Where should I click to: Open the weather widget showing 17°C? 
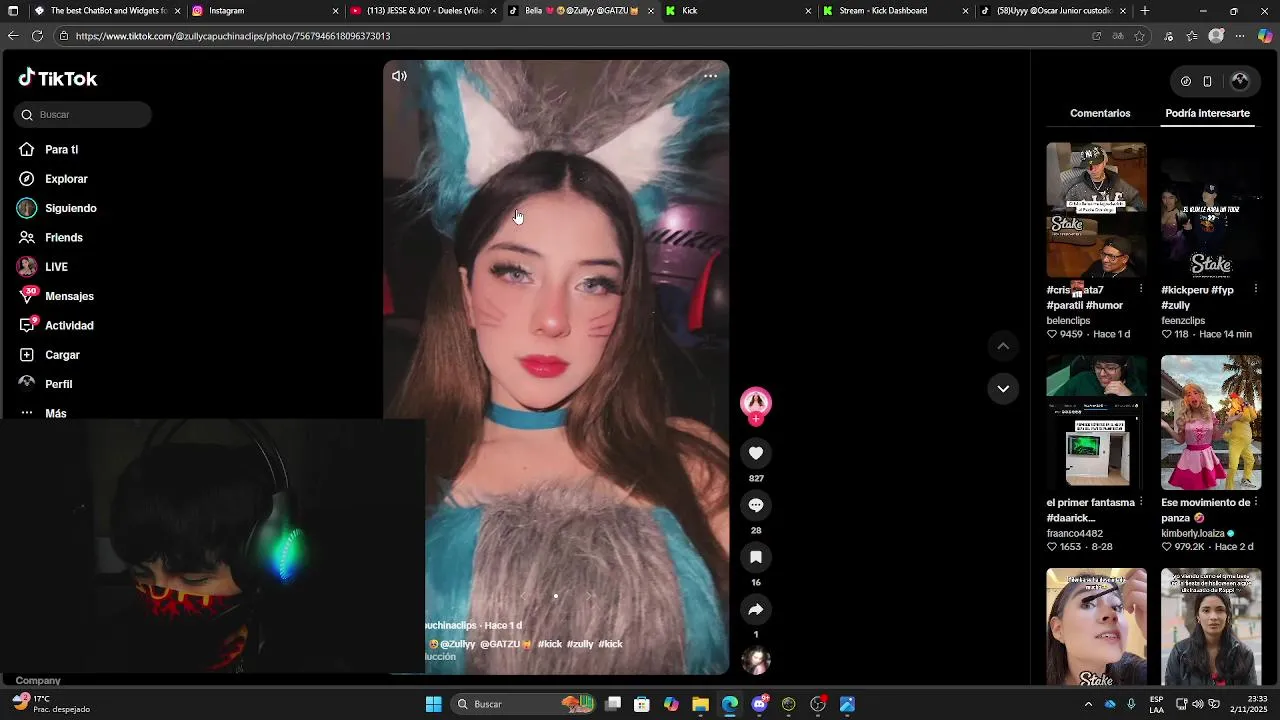50,704
